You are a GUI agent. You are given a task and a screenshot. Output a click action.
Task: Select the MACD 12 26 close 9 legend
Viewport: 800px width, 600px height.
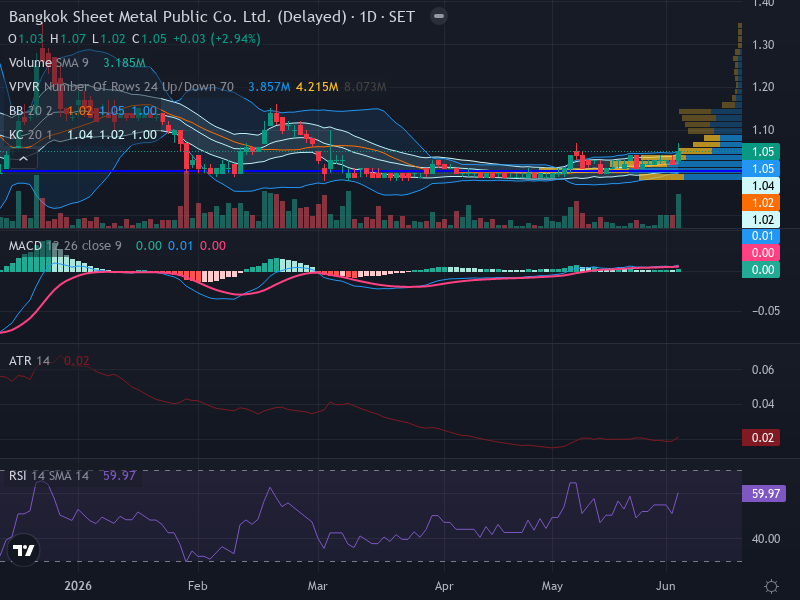(65, 246)
